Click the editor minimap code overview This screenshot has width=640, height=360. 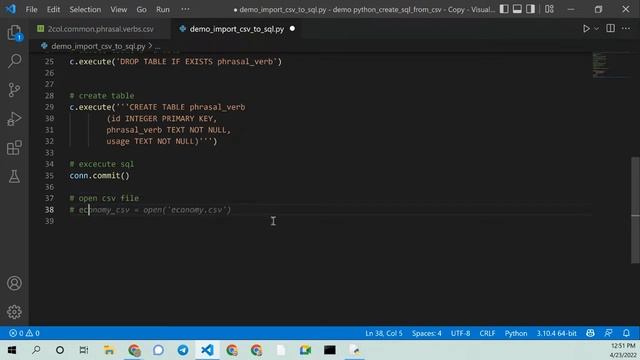(610, 65)
